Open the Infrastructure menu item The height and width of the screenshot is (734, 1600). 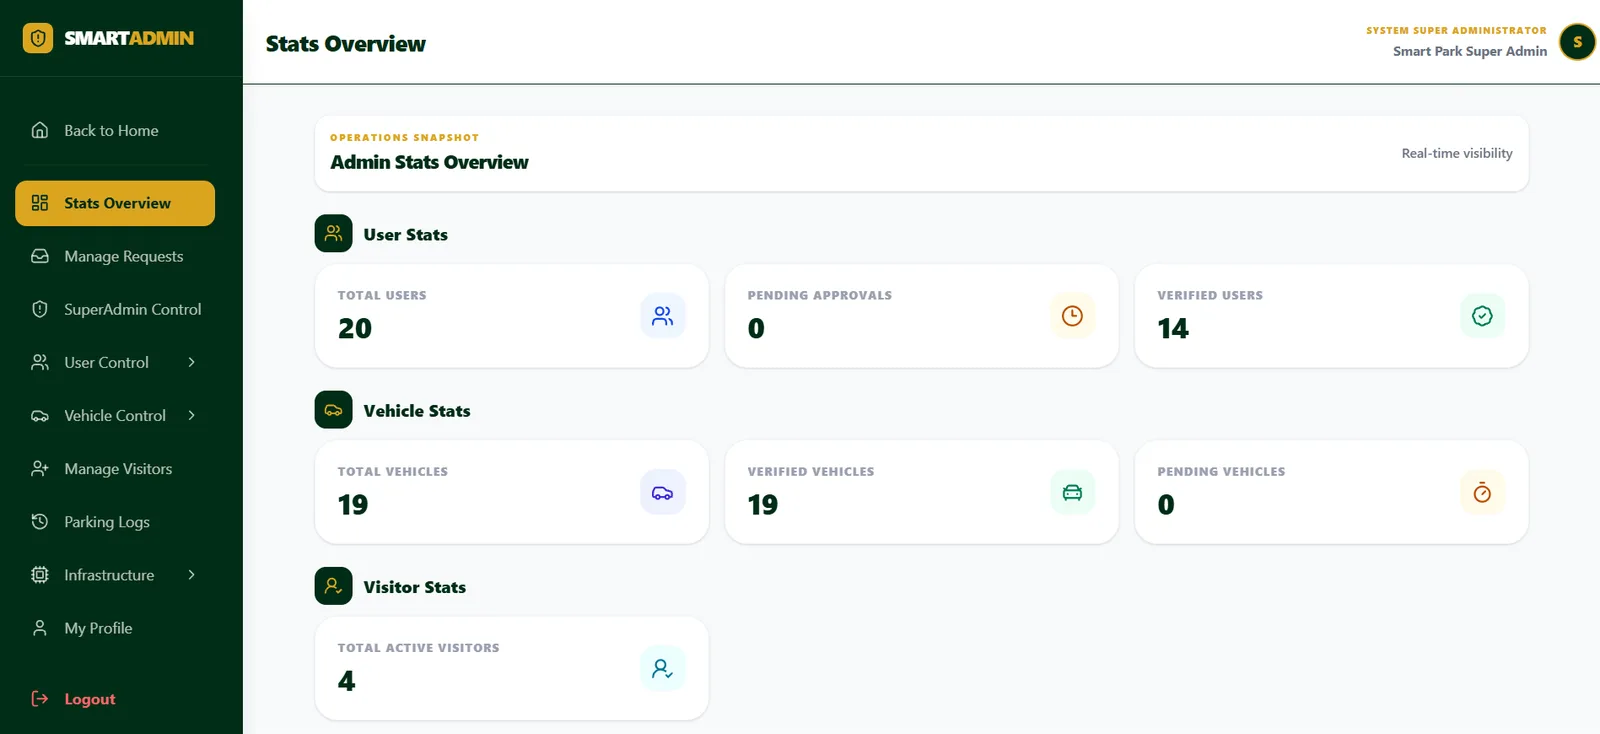[115, 575]
